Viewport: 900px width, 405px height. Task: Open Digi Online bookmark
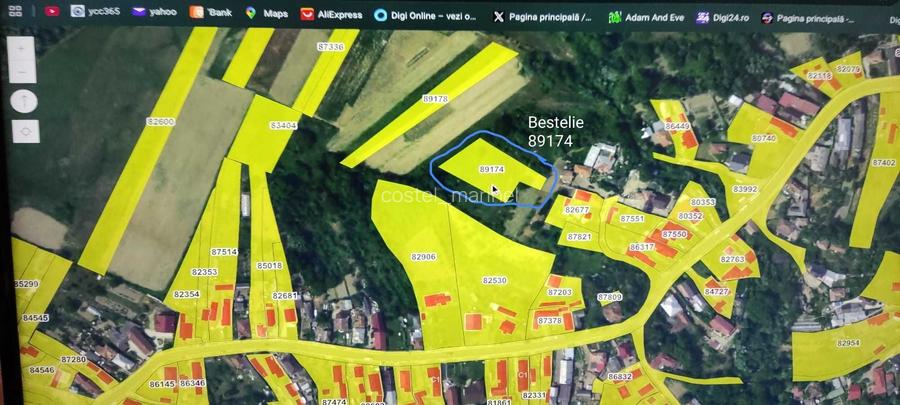427,15
